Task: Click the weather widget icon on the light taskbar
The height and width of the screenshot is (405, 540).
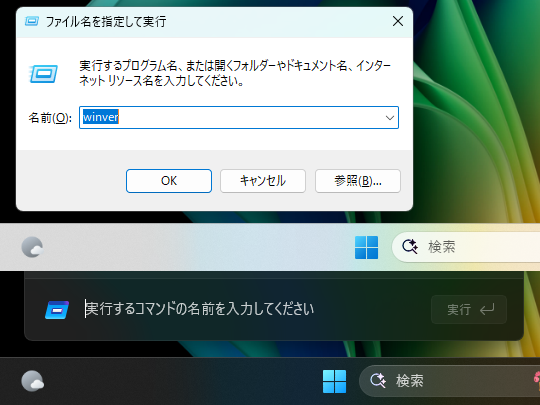Action: [x=32, y=247]
